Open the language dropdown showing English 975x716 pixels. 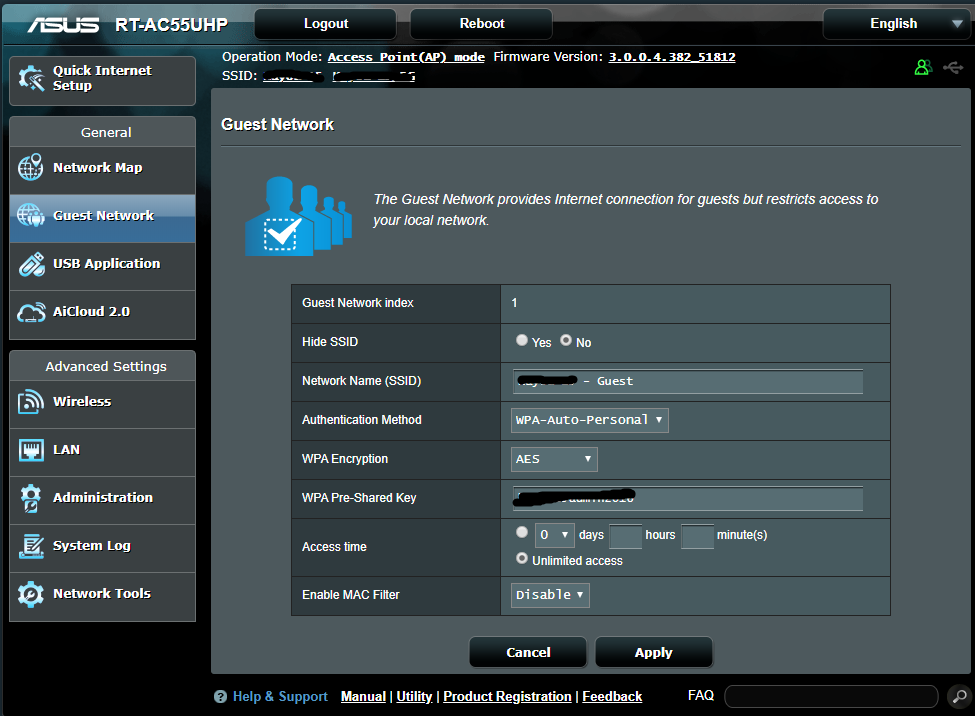click(x=896, y=24)
